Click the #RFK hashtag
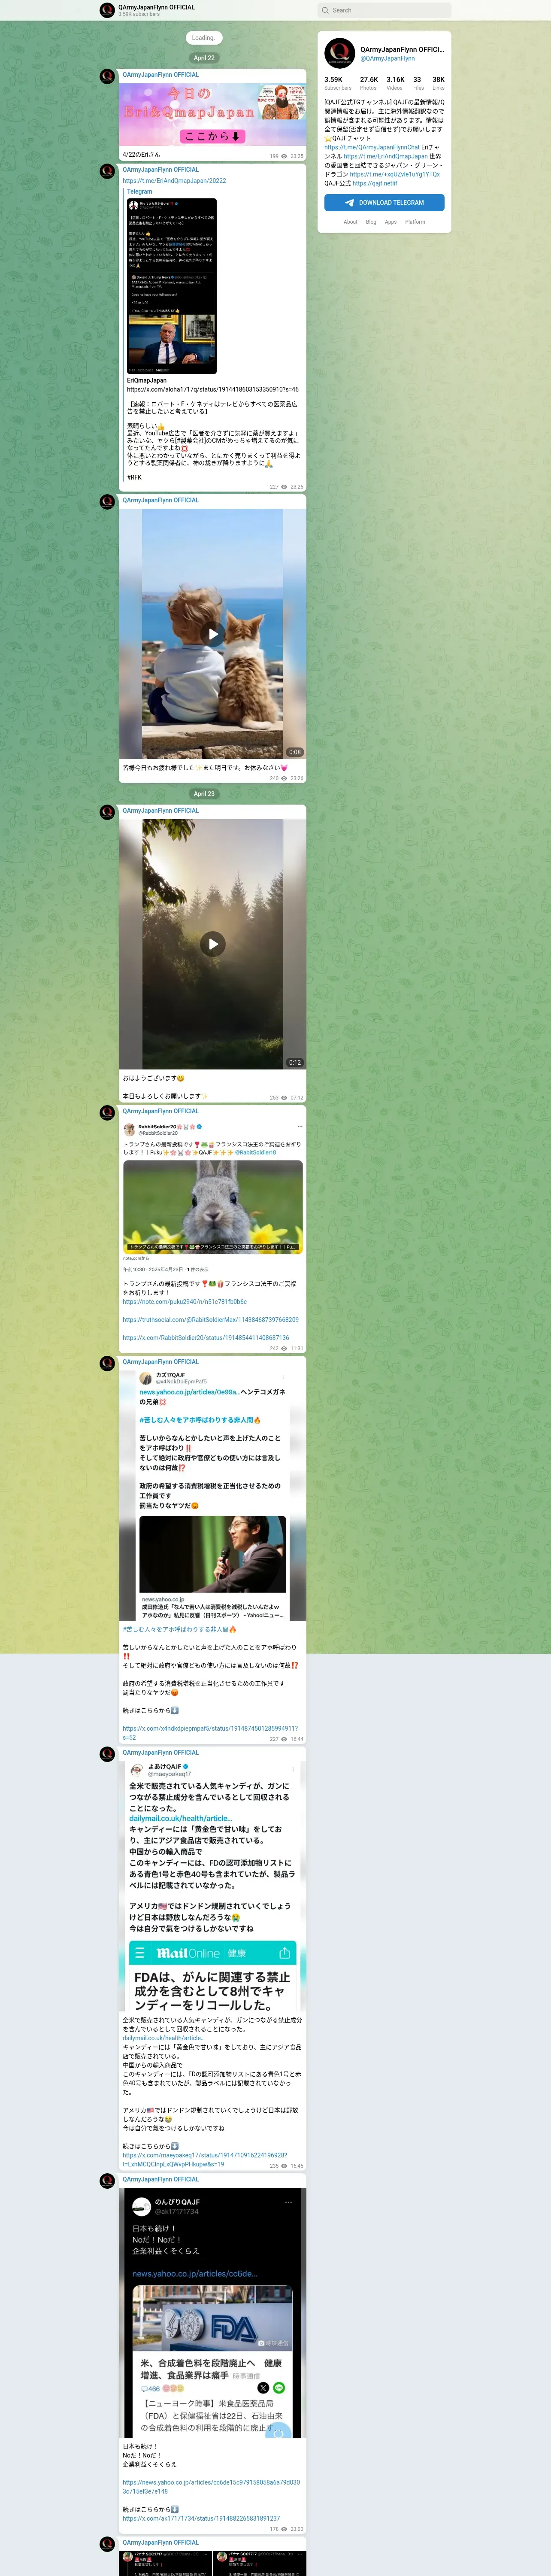 click(134, 477)
